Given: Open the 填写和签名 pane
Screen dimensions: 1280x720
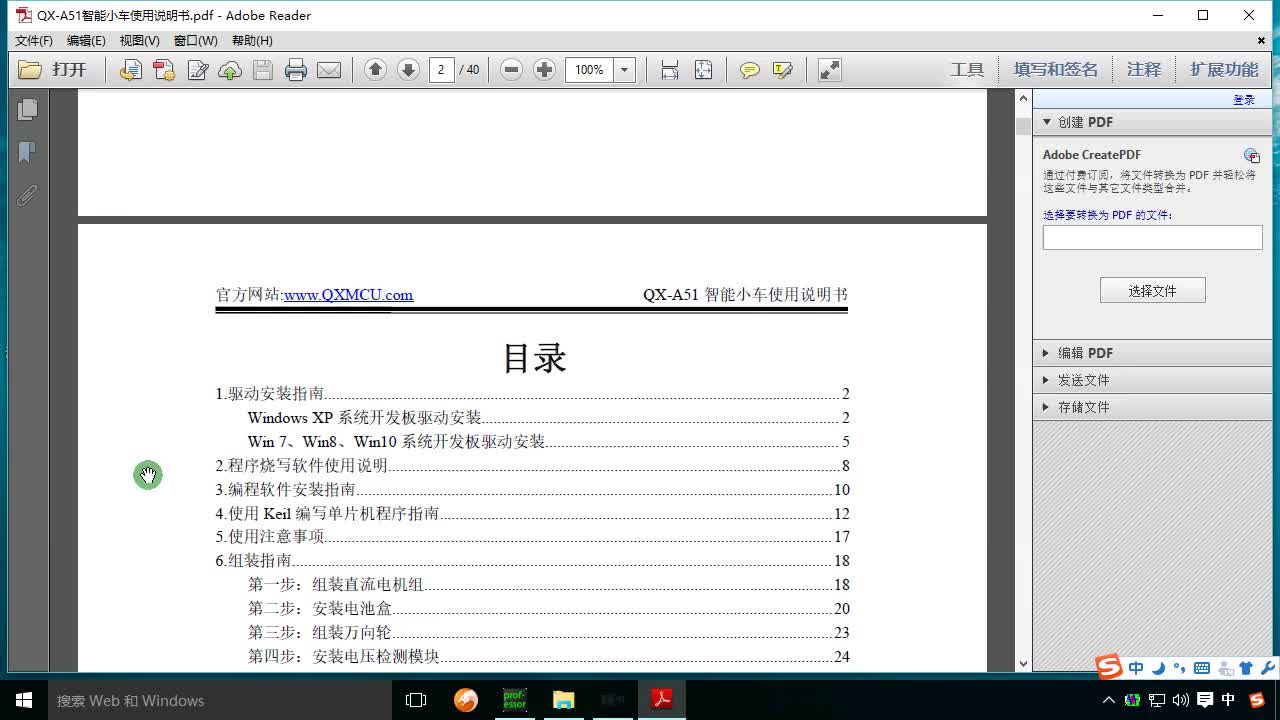Looking at the screenshot, I should (1056, 69).
